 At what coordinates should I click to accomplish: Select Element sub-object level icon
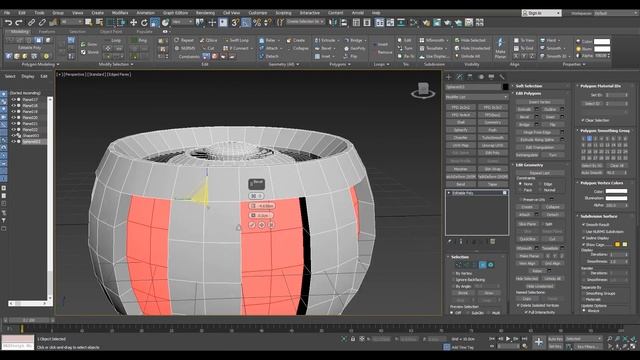491,265
